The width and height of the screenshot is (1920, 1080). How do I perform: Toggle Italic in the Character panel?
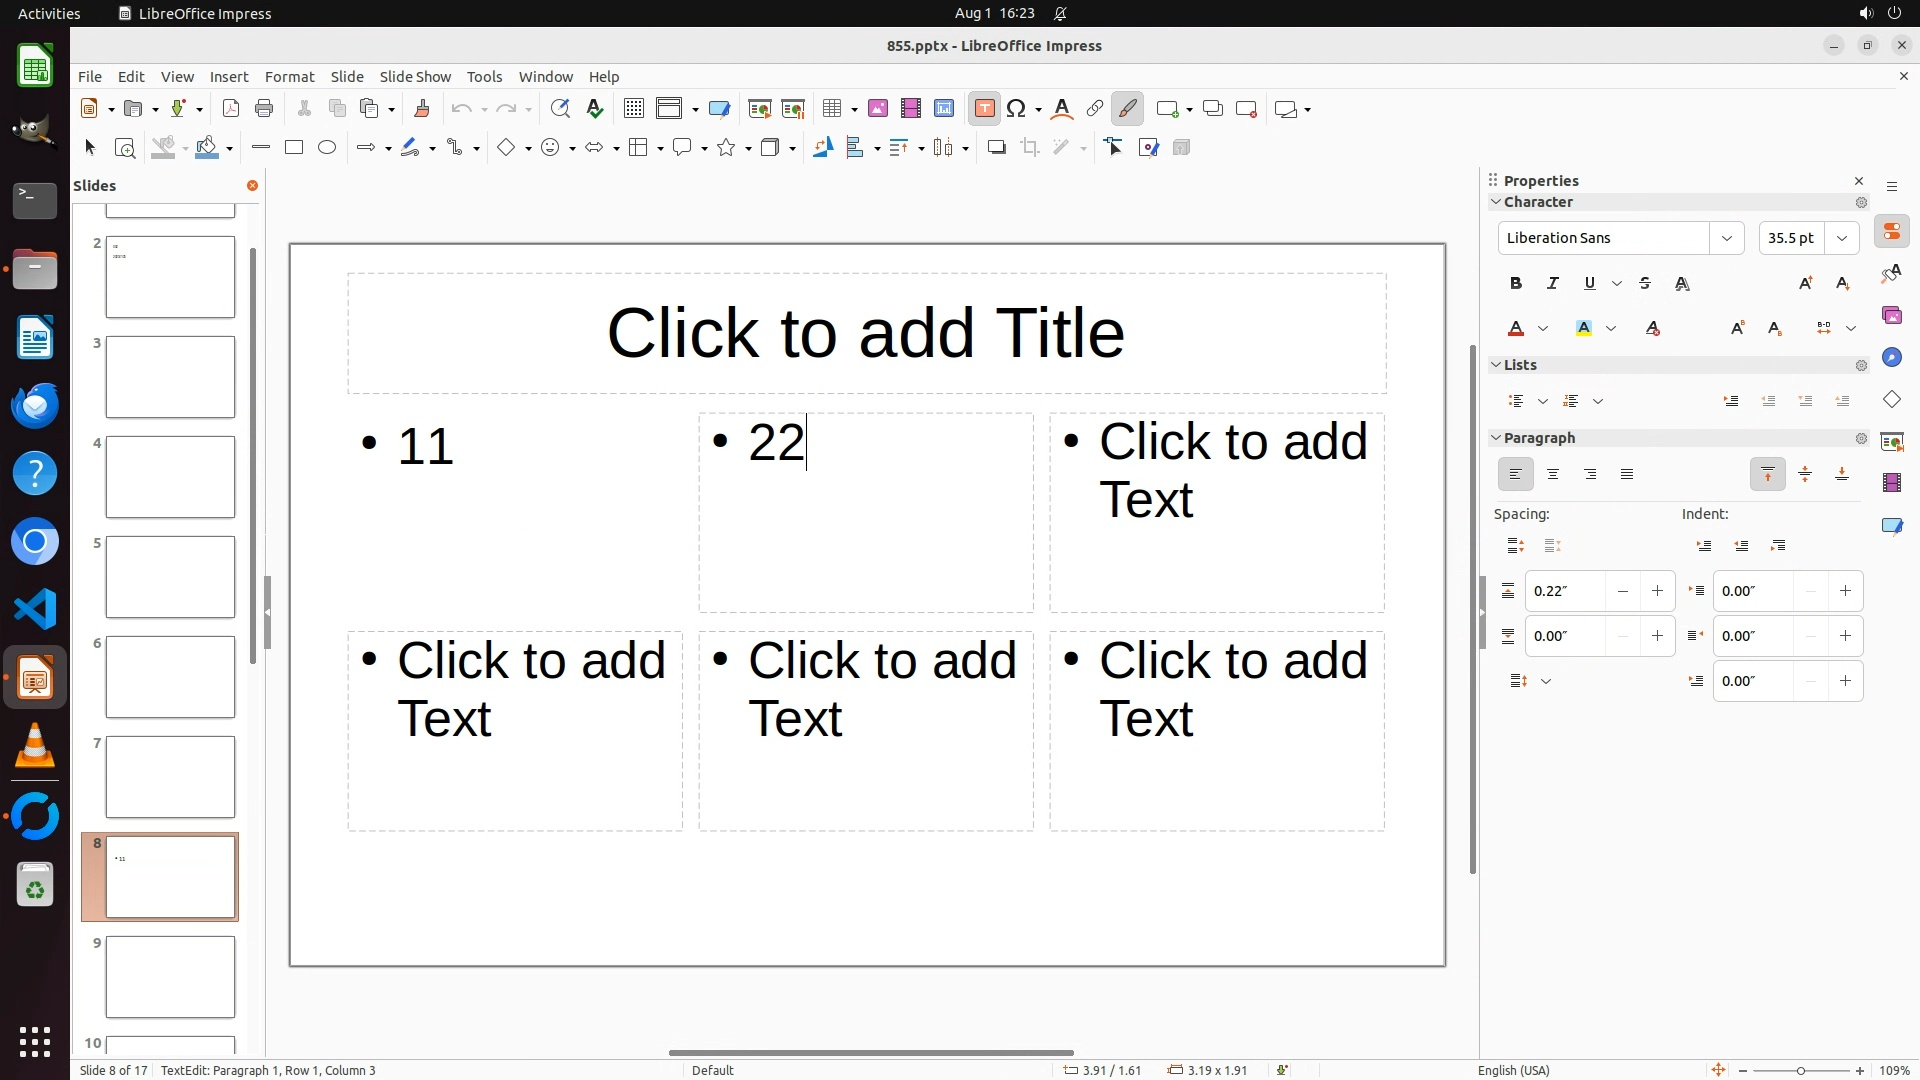(1553, 284)
